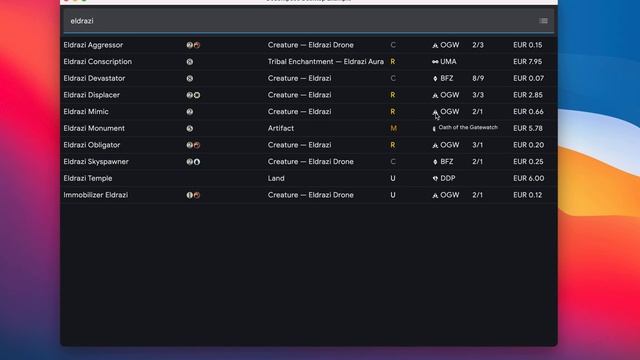The width and height of the screenshot is (640, 360).
Task: Click price EUR 0.66
Action: tap(528, 112)
